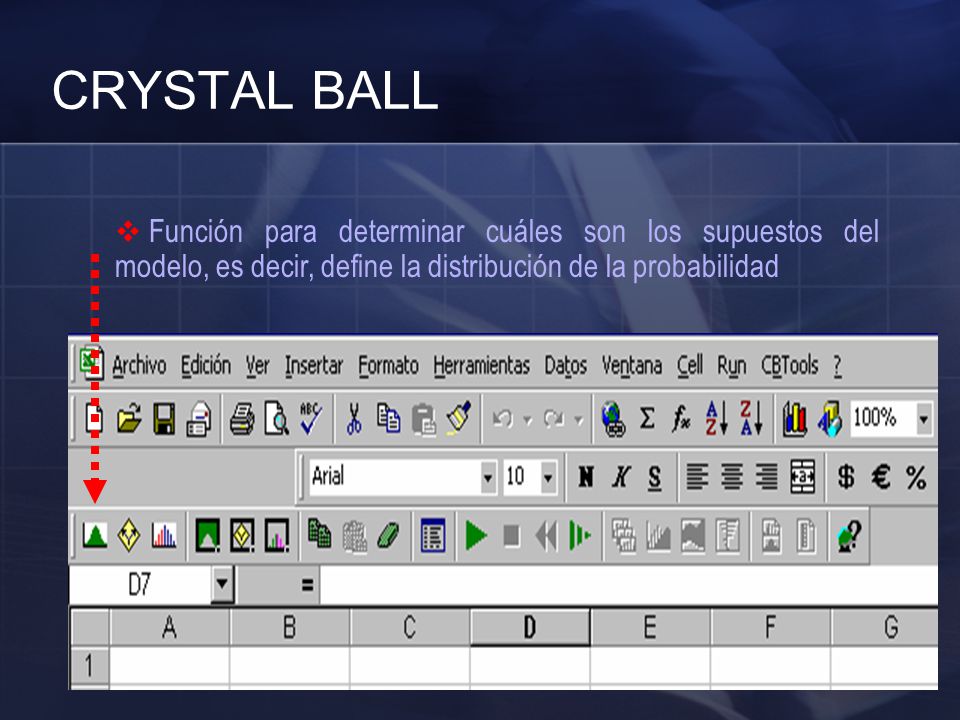Click the Define Assumption icon

(95, 536)
